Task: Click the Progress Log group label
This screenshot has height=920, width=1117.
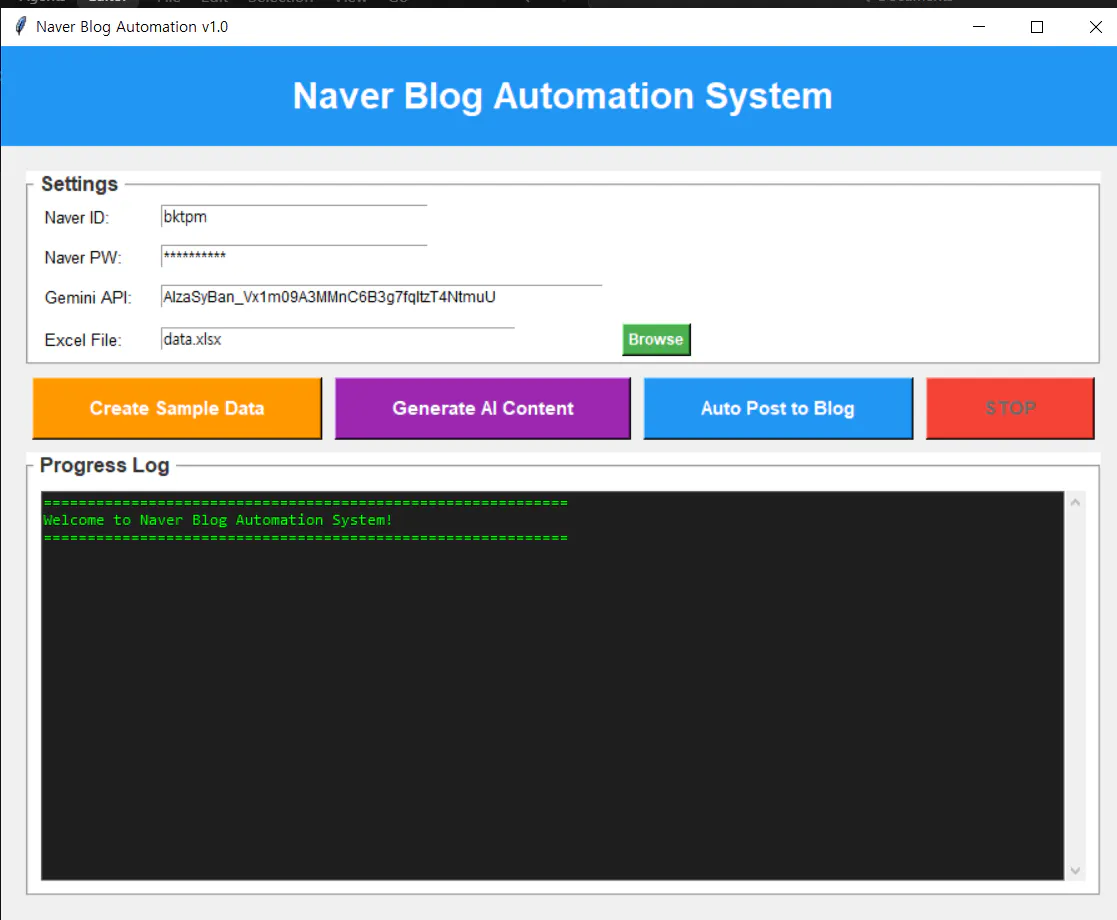Action: (105, 465)
